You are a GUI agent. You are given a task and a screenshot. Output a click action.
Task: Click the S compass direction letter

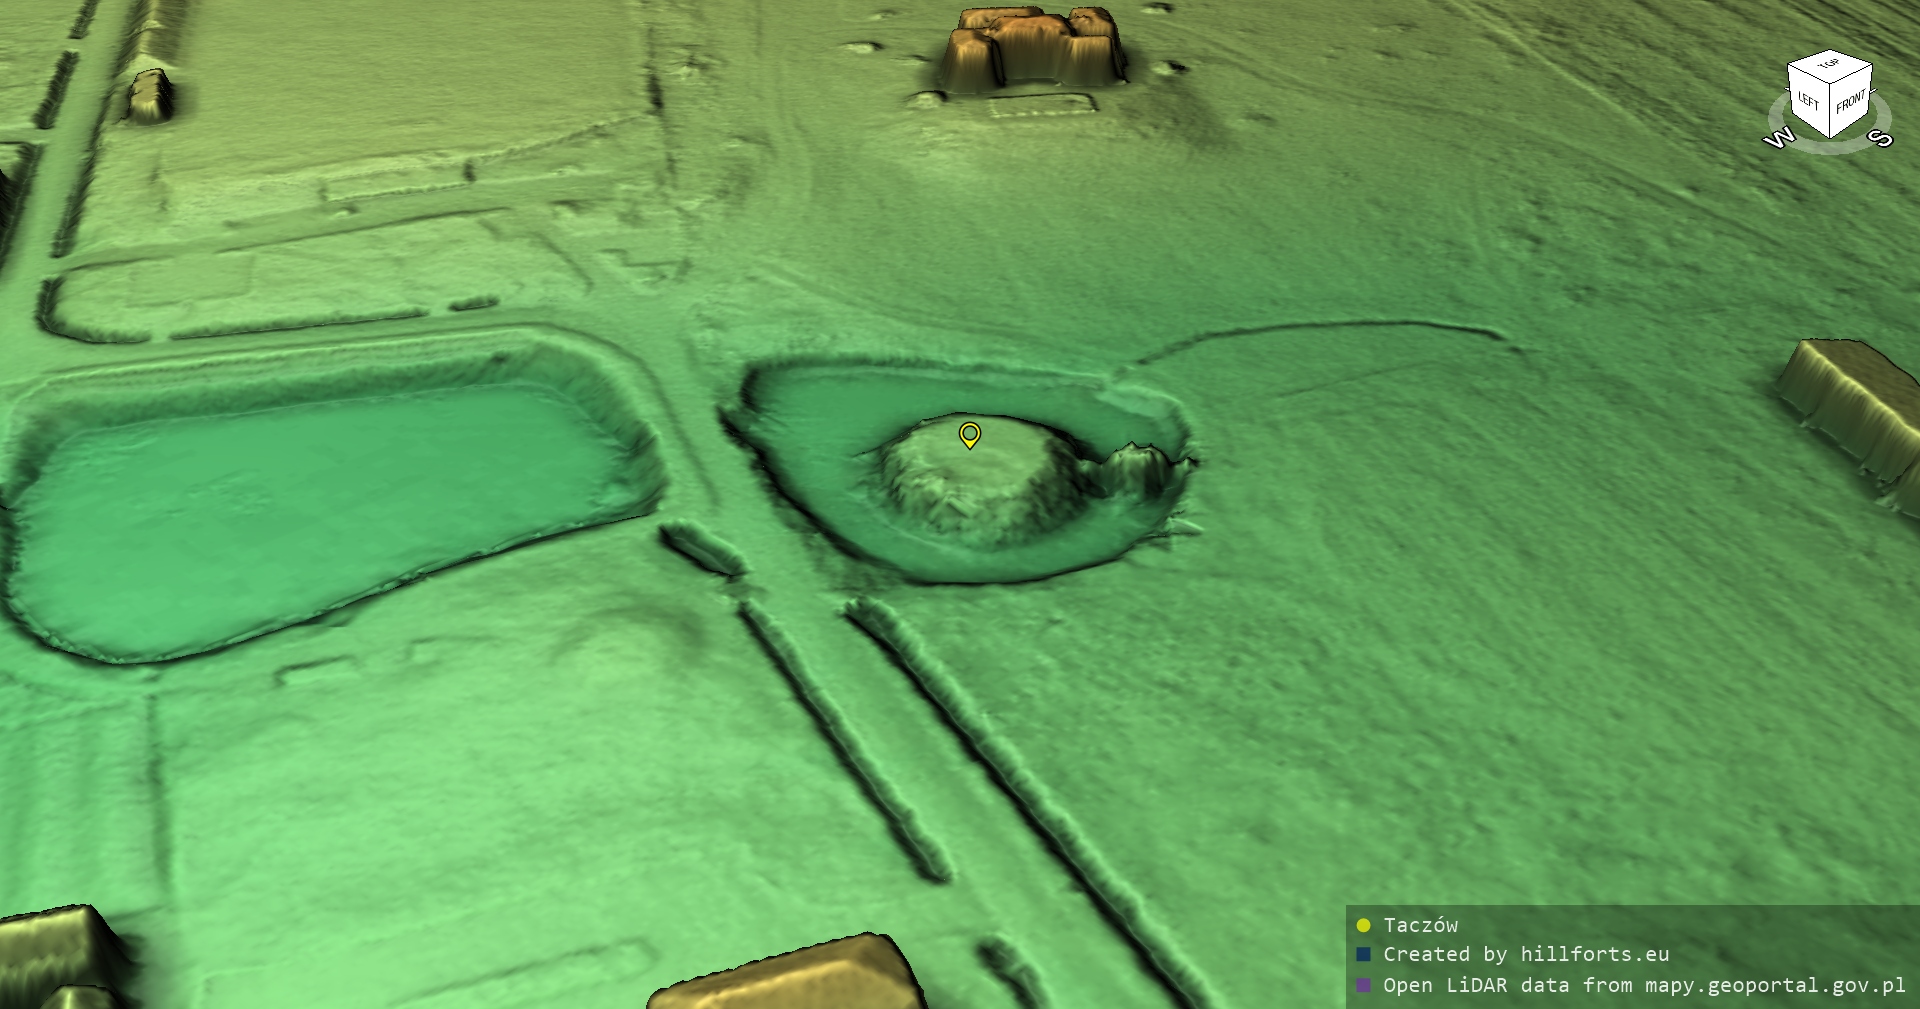pos(1881,138)
